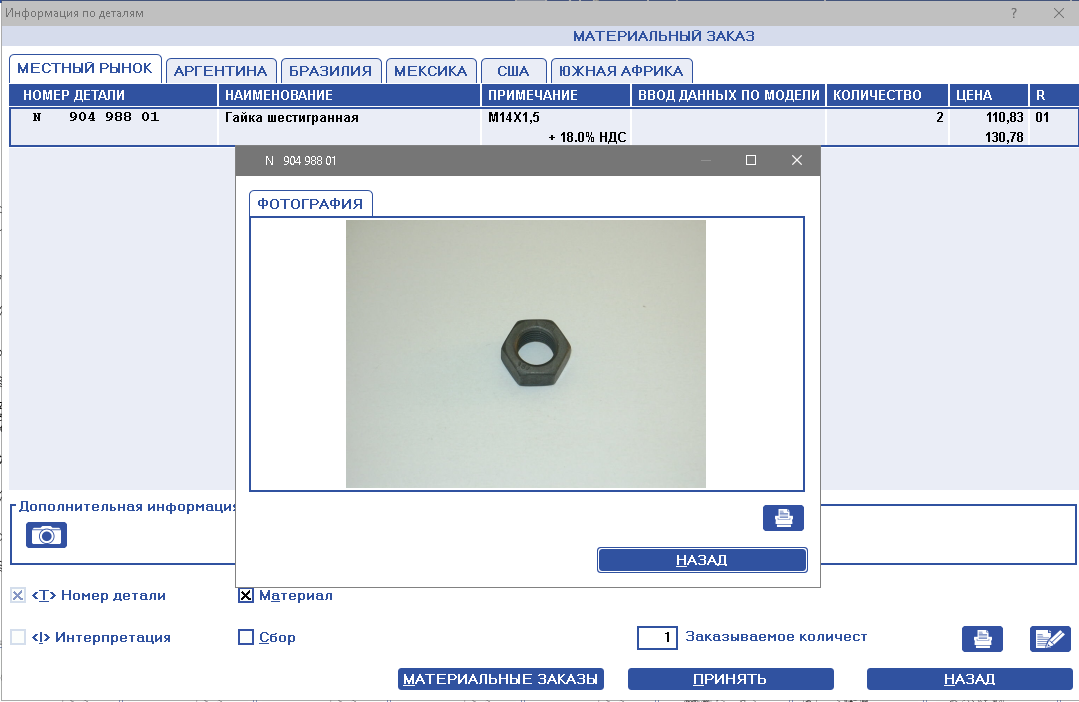Open the edit note pencil icon

(x=1050, y=639)
